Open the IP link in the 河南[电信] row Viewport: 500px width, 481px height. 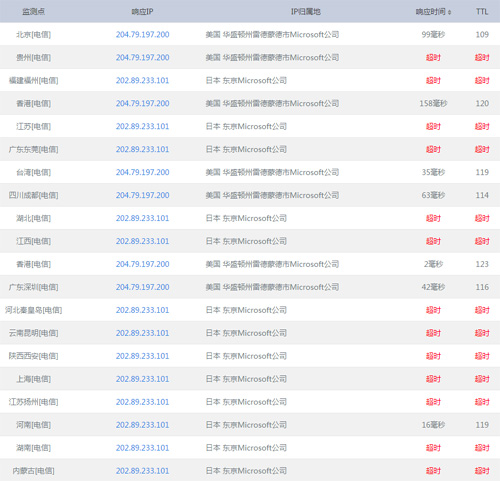pos(143,425)
